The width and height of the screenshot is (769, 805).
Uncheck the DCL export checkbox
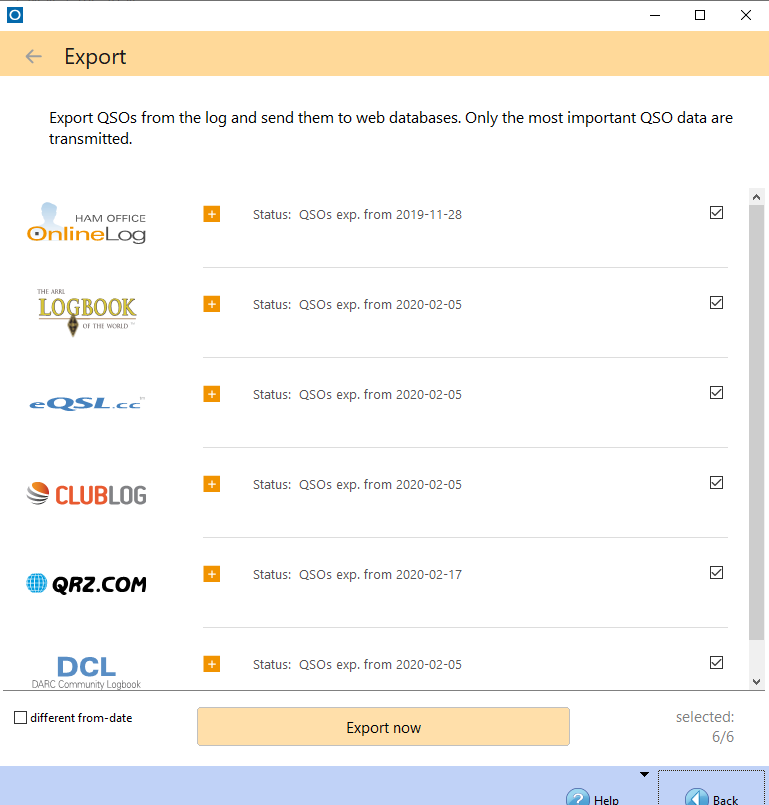pyautogui.click(x=716, y=662)
